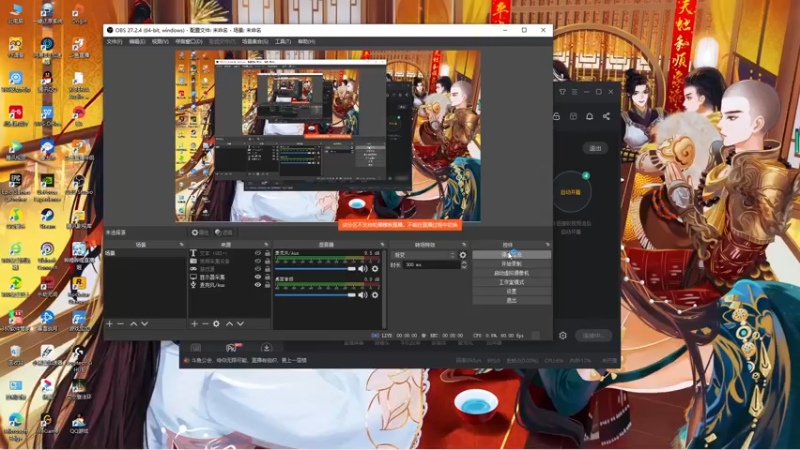Open the Microsoft Edge desktop icon

pyautogui.click(x=15, y=426)
